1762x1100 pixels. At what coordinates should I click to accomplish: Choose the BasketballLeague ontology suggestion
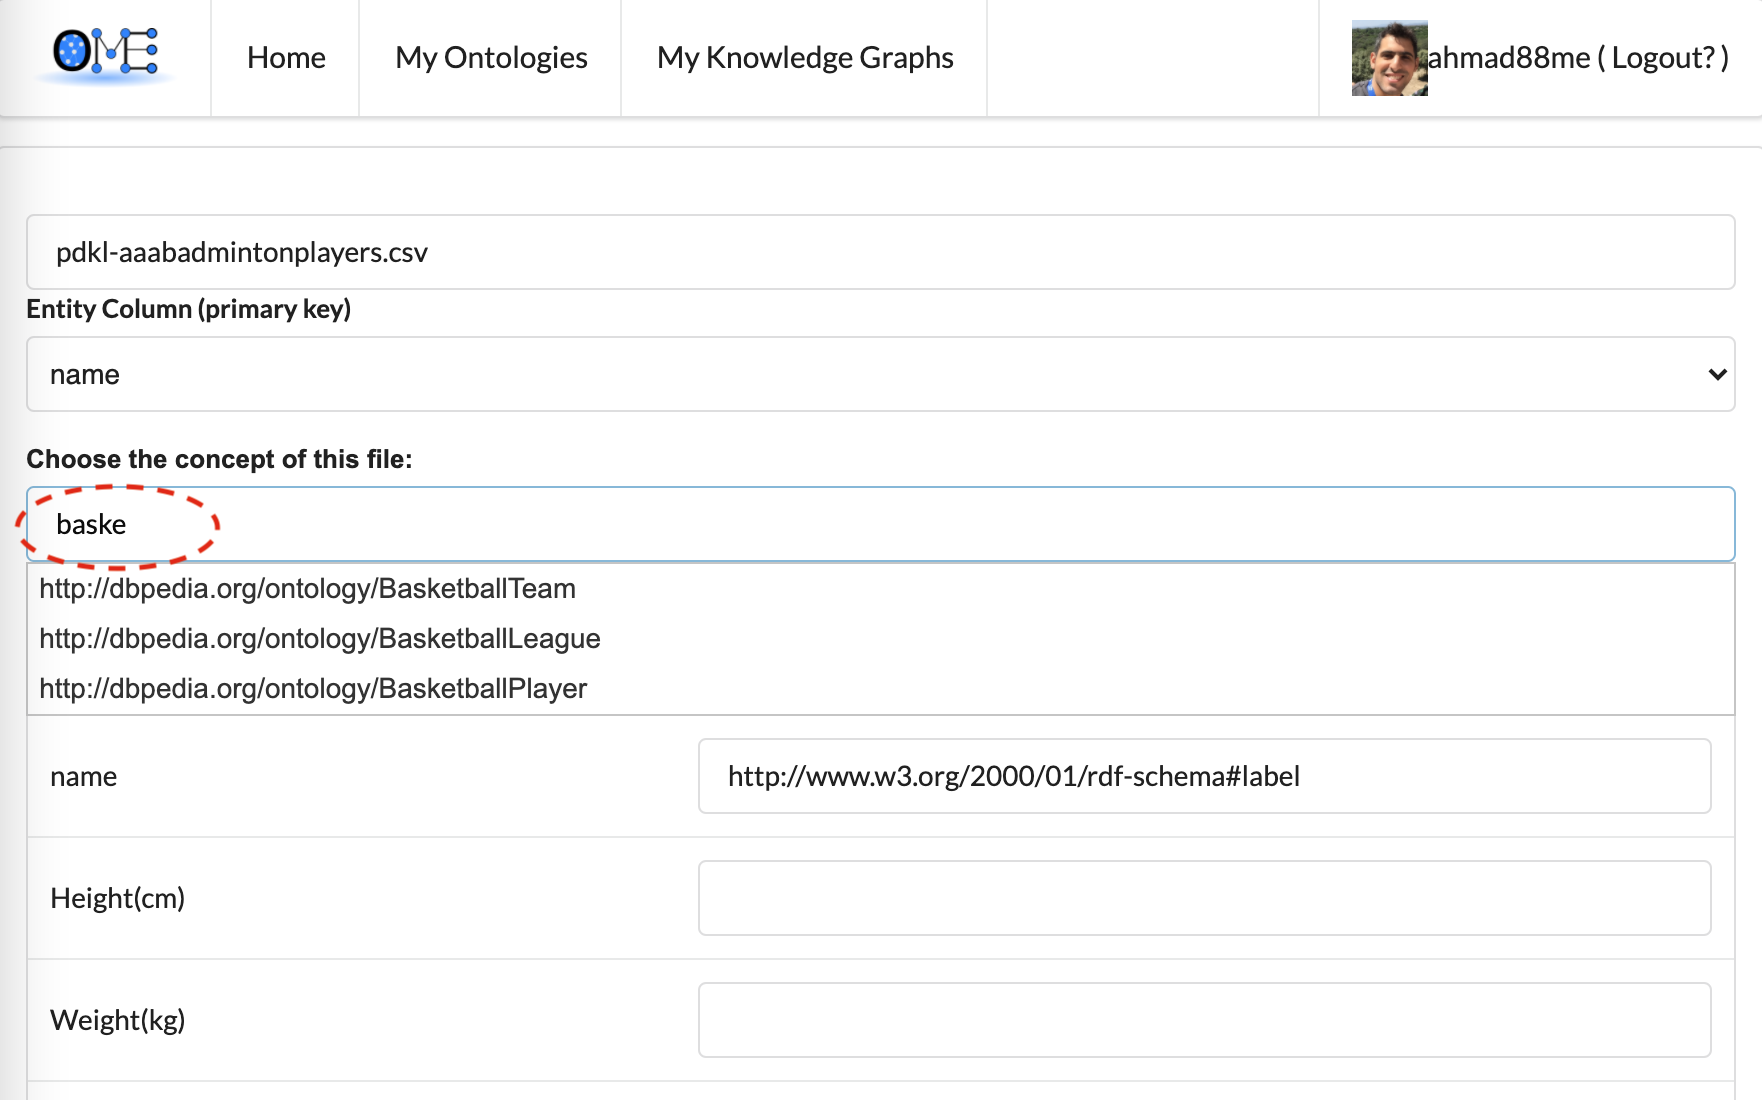[320, 639]
